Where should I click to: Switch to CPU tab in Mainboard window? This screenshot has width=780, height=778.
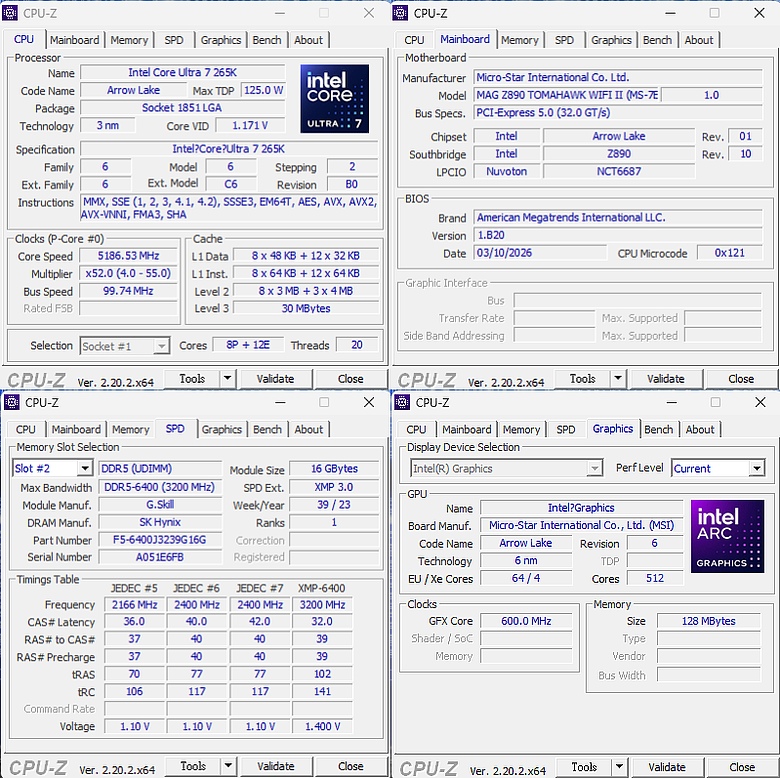pyautogui.click(x=414, y=40)
